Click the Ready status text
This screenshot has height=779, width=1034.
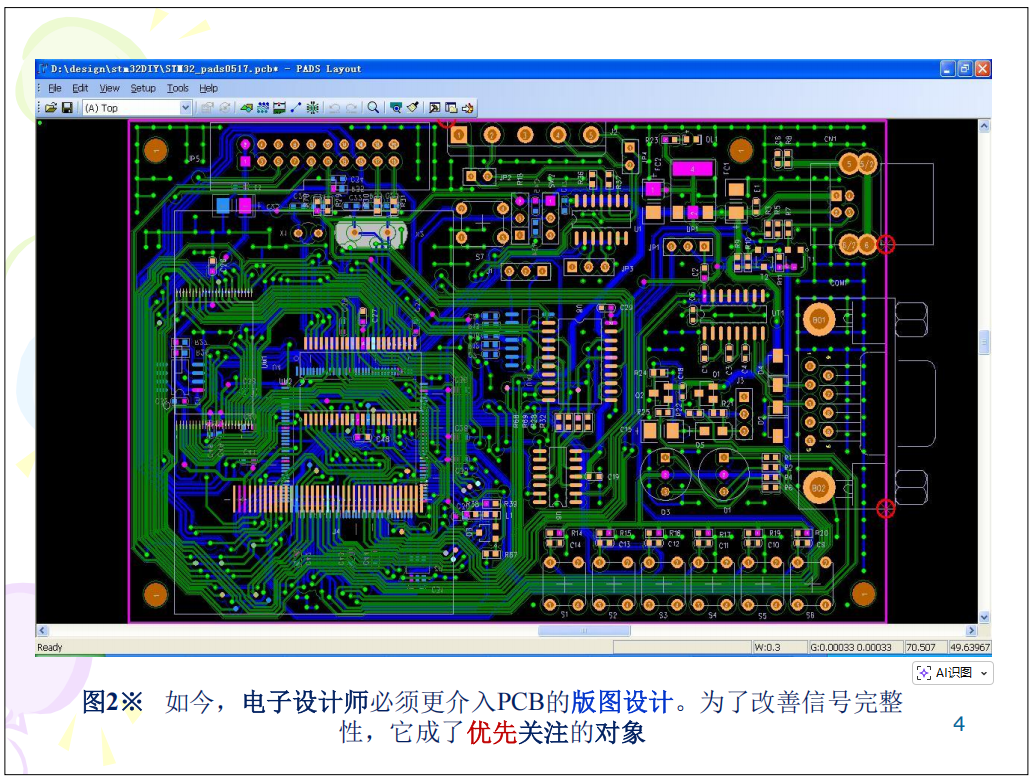[49, 647]
